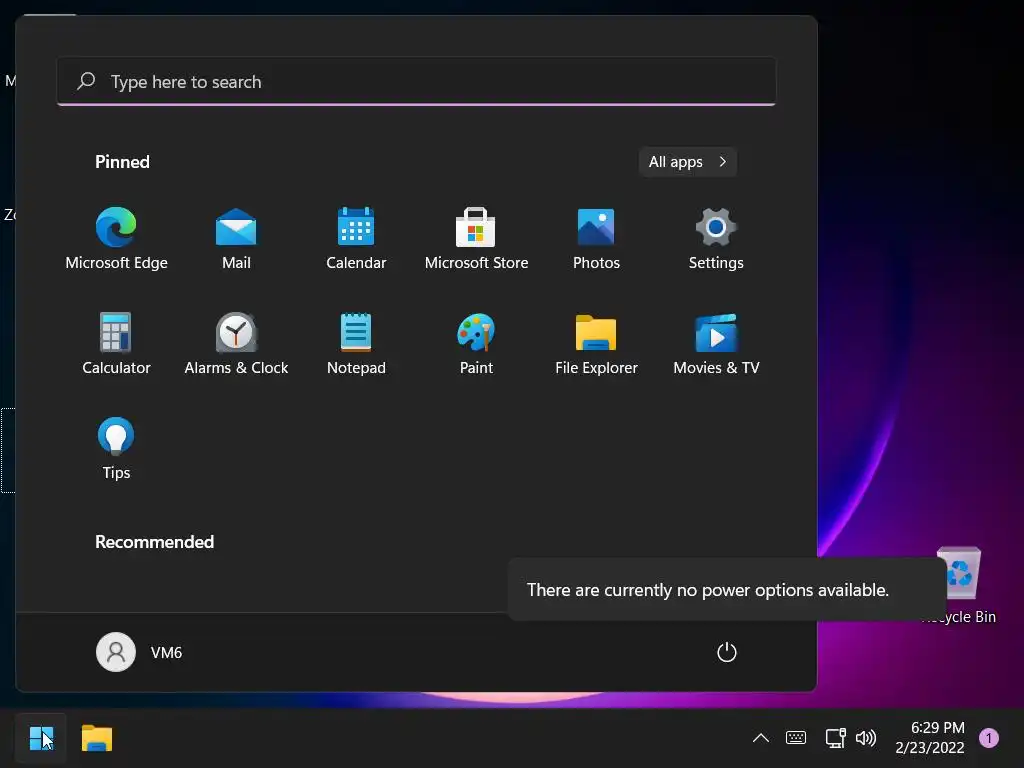Launch the Mail app

pyautogui.click(x=236, y=238)
